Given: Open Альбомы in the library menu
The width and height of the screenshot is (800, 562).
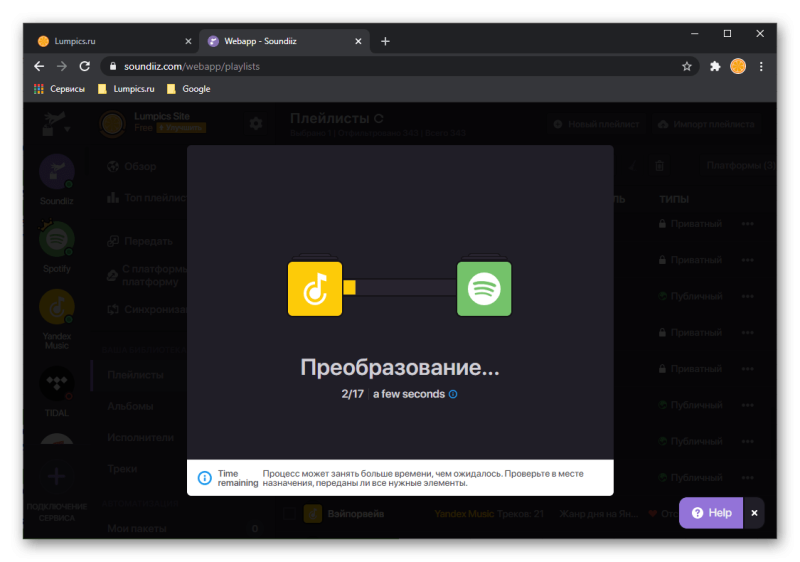Looking at the screenshot, I should pos(130,406).
